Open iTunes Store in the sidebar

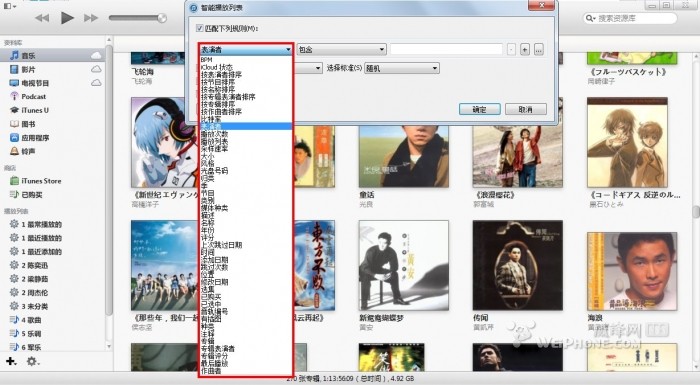41,181
